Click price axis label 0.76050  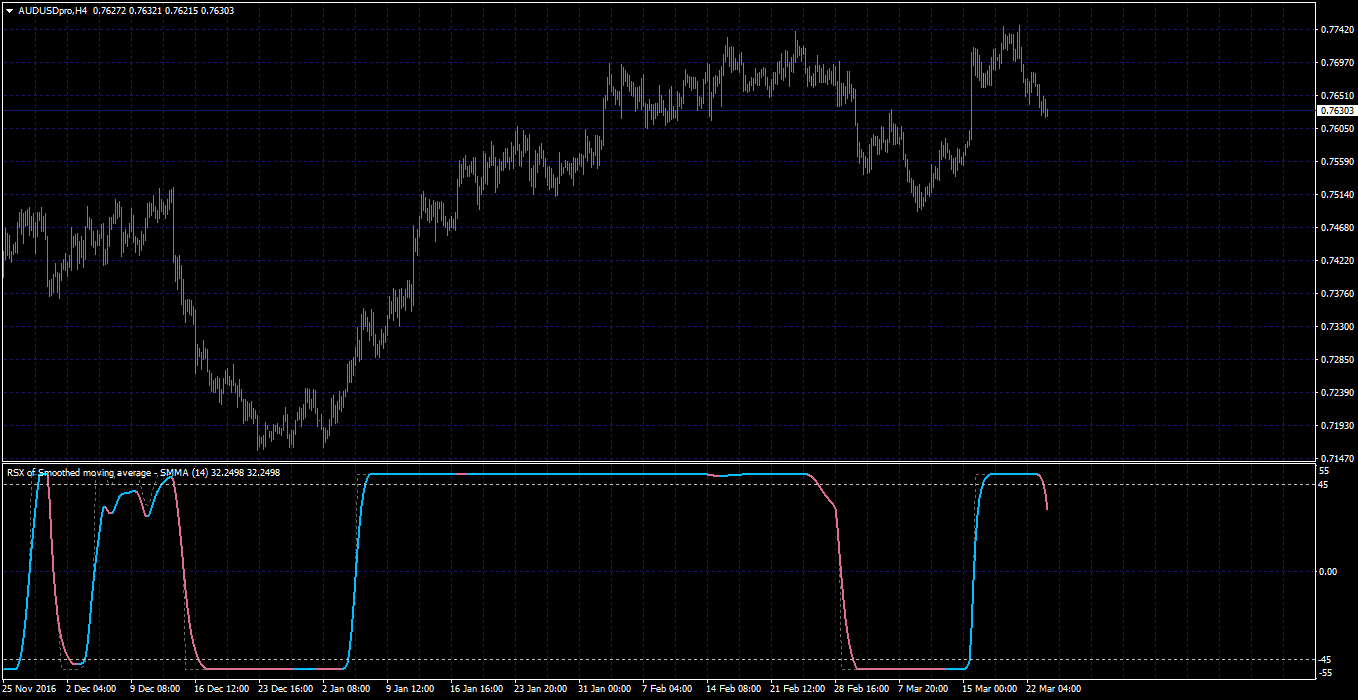[1337, 129]
